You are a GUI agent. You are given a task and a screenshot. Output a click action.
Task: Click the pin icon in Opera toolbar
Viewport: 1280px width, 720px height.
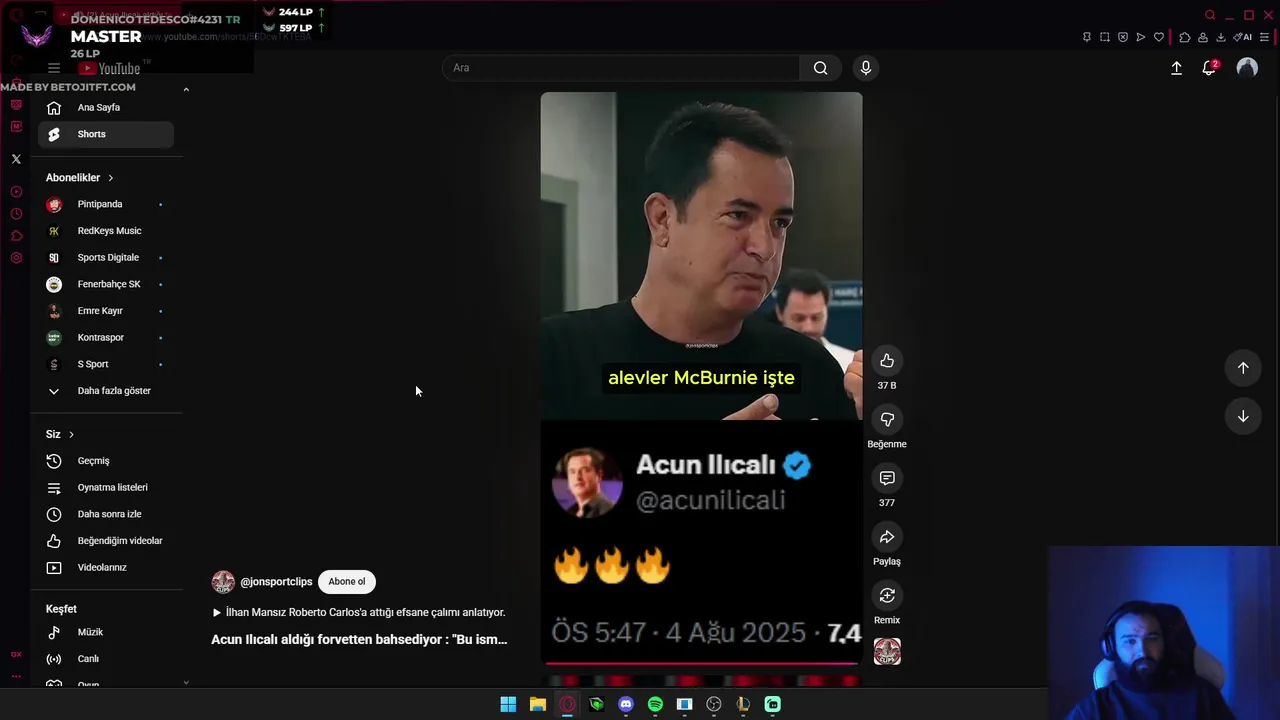pyautogui.click(x=1087, y=37)
